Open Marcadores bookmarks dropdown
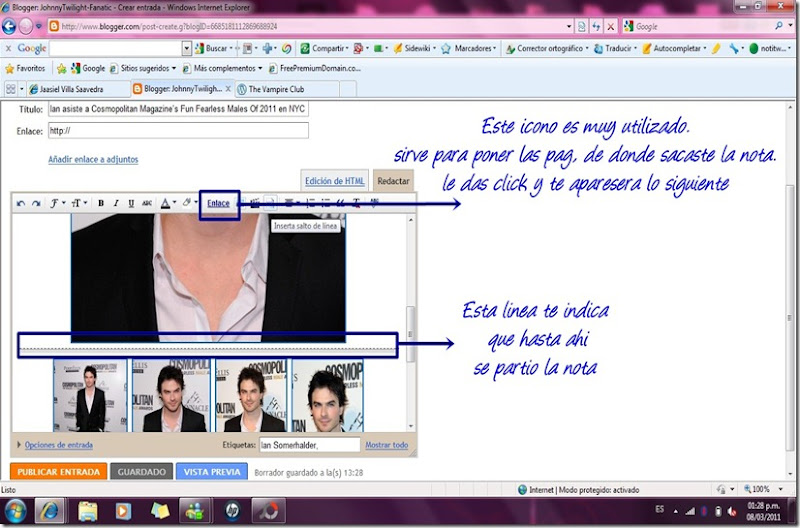The image size is (800, 528). tap(468, 48)
